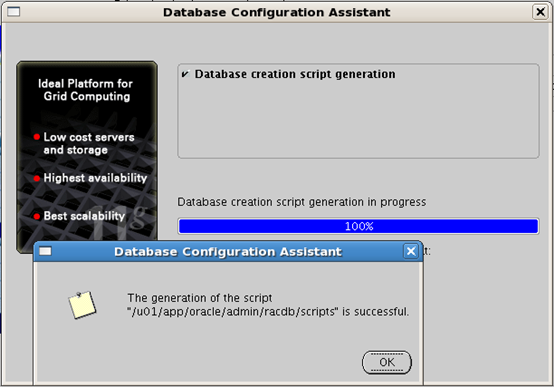The height and width of the screenshot is (387, 554).
Task: Click 'Highest availability' bullet text
Action: pos(95,178)
